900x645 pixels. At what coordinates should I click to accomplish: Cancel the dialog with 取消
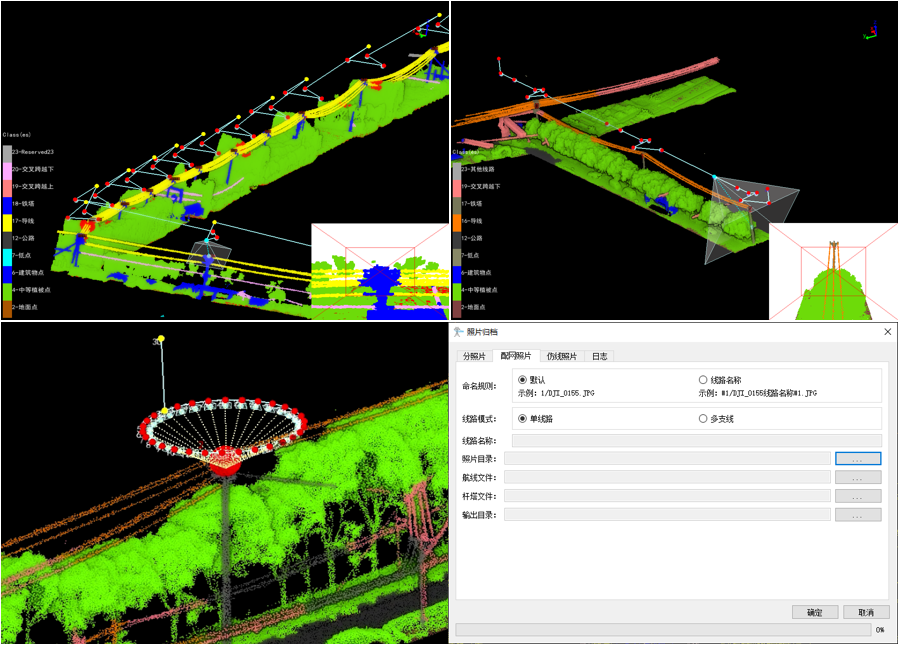(x=866, y=612)
